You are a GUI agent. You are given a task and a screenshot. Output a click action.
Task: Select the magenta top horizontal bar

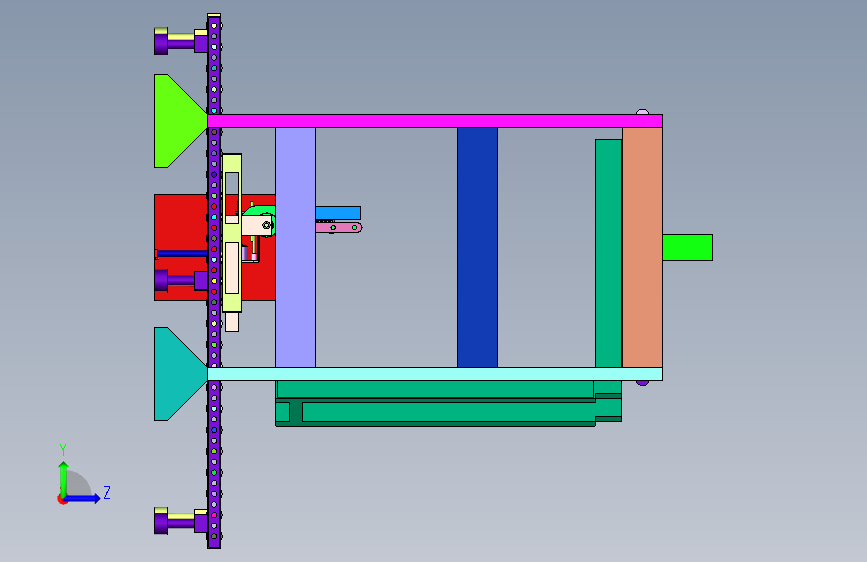435,121
